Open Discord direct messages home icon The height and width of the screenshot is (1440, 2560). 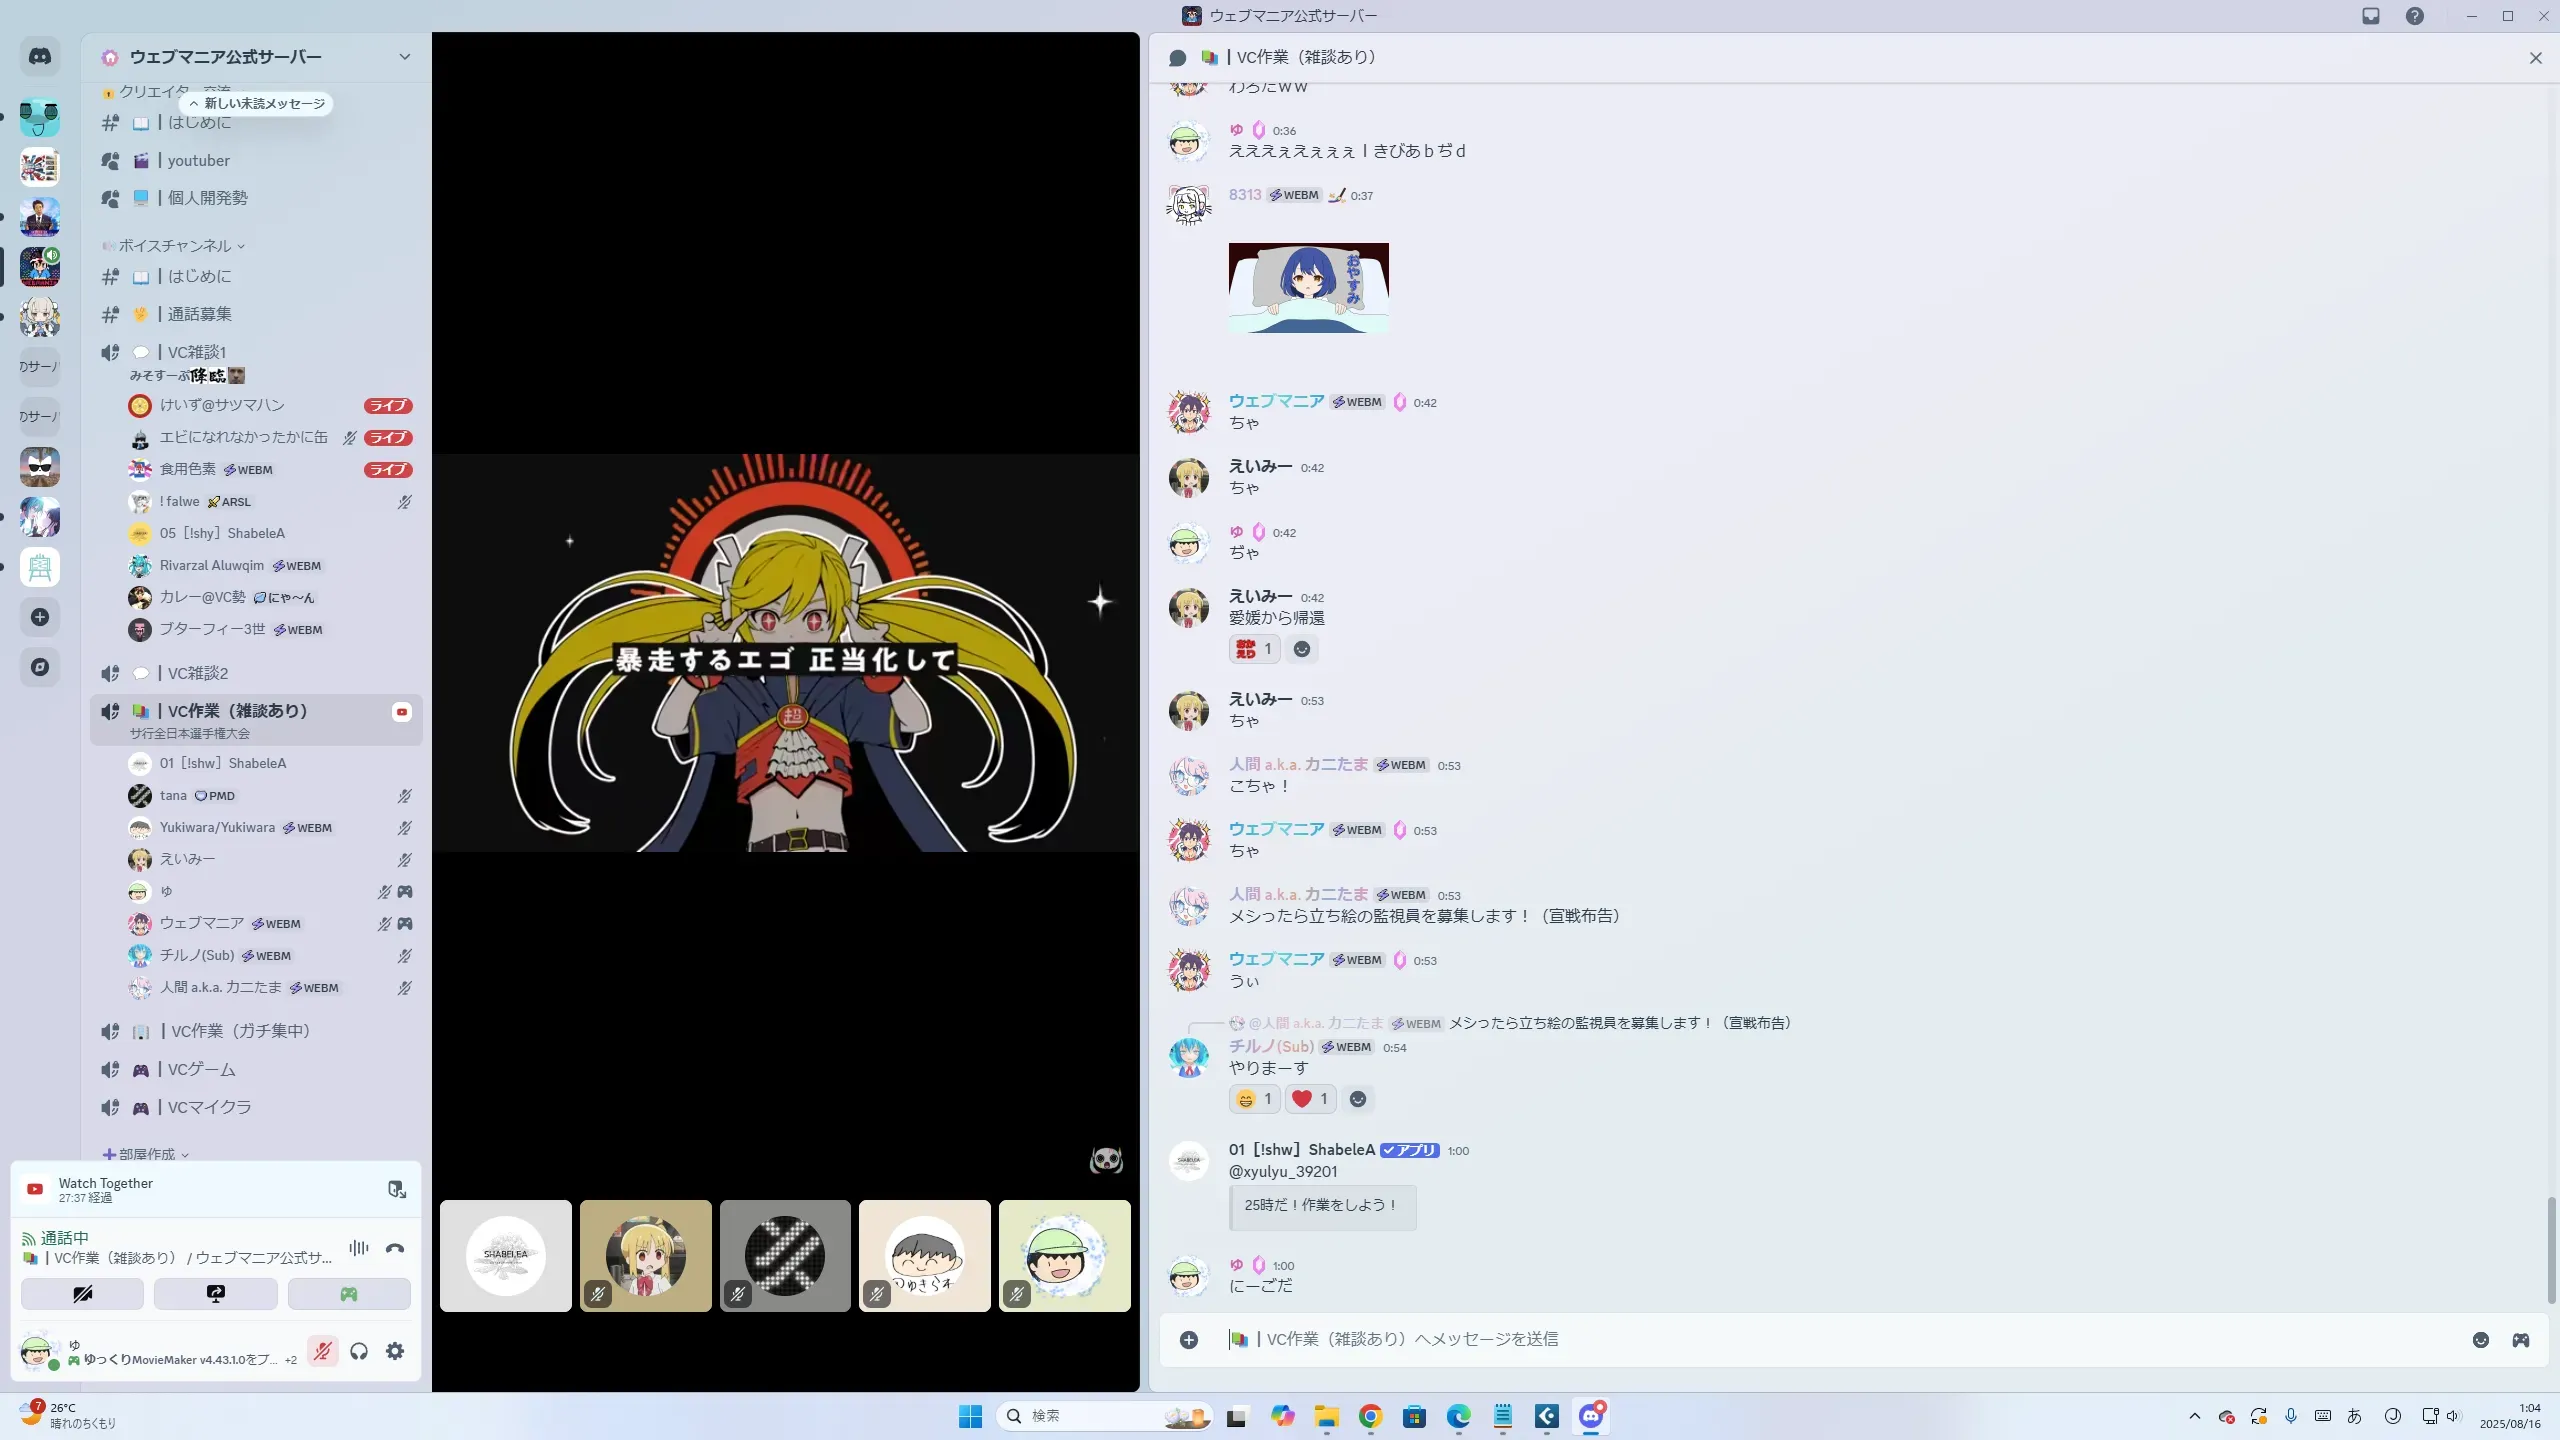pyautogui.click(x=40, y=57)
